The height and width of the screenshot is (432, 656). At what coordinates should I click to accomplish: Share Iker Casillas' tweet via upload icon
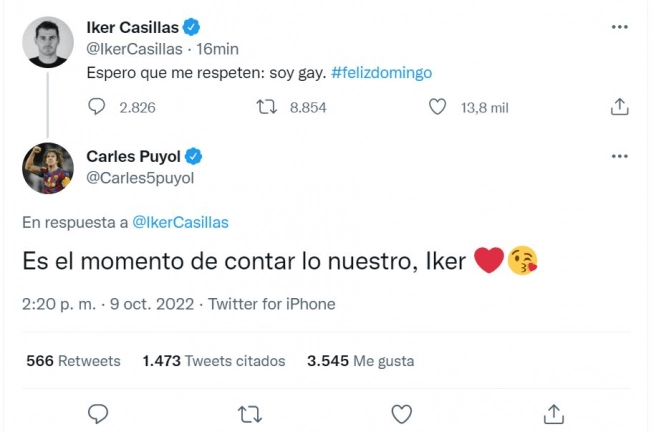[620, 107]
